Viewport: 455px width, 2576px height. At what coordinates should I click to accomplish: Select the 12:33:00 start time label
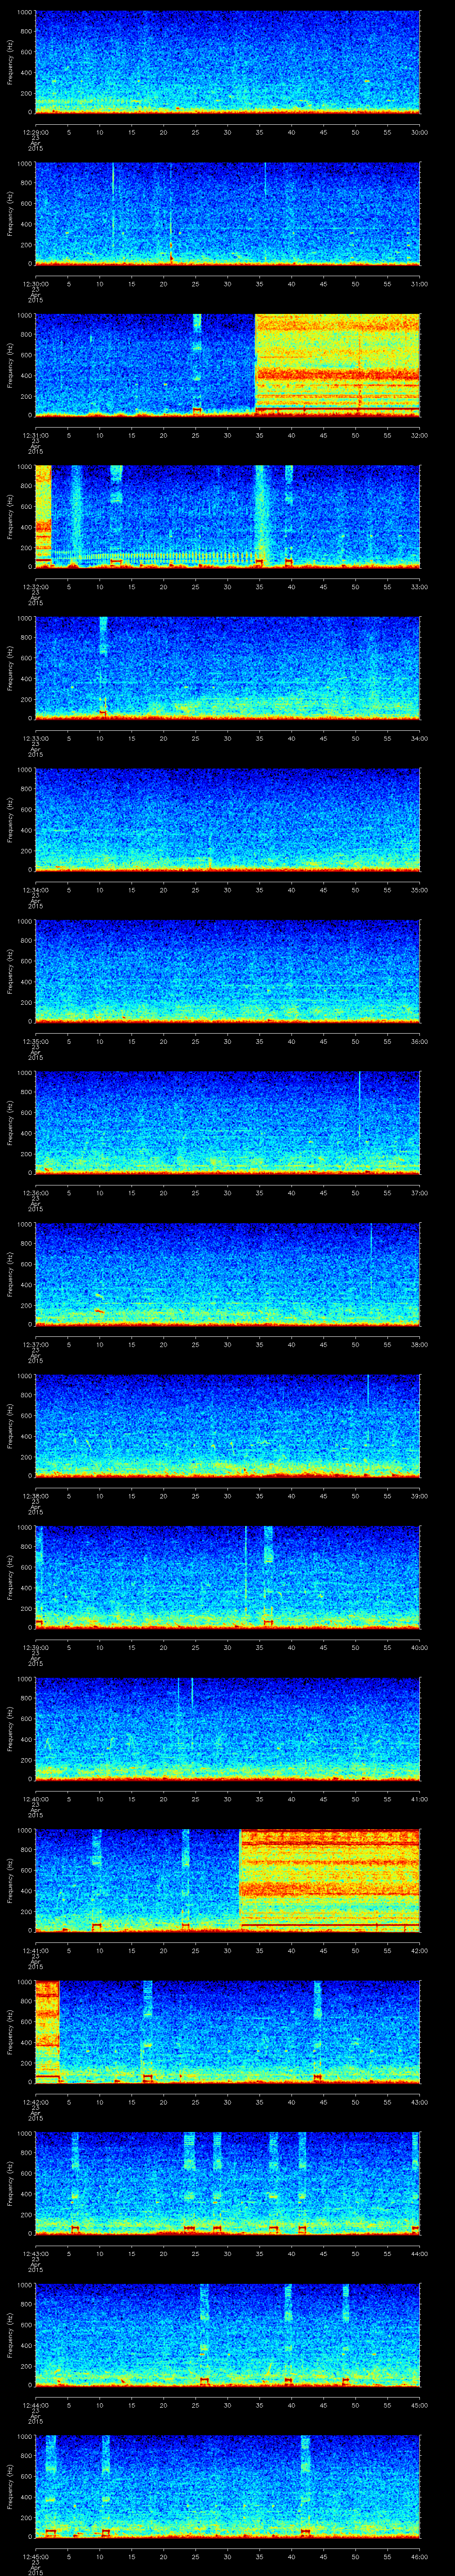[35, 738]
